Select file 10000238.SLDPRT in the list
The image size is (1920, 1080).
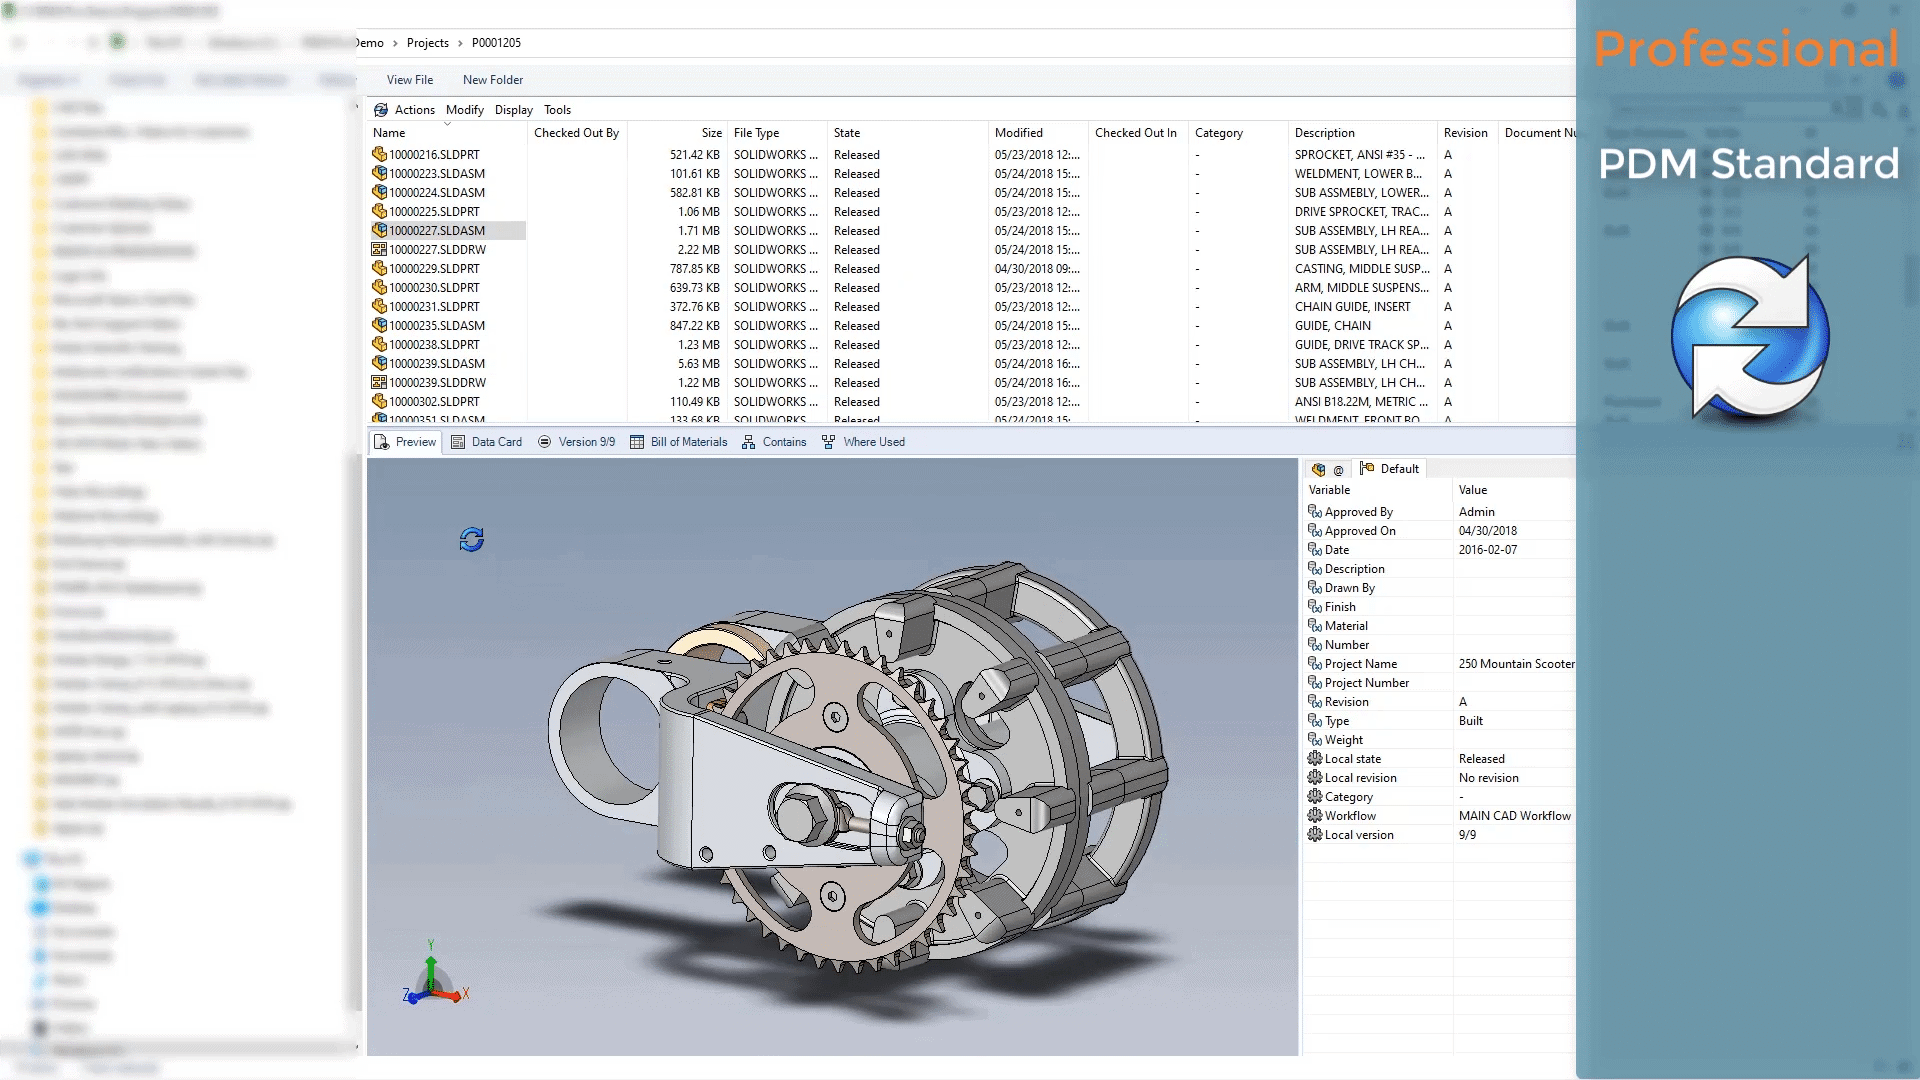(434, 345)
